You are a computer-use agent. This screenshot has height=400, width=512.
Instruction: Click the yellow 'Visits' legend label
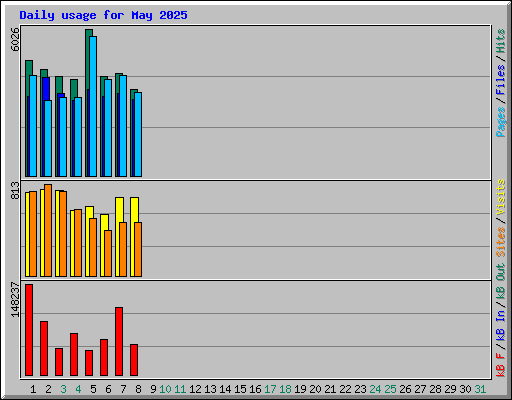[x=501, y=197]
